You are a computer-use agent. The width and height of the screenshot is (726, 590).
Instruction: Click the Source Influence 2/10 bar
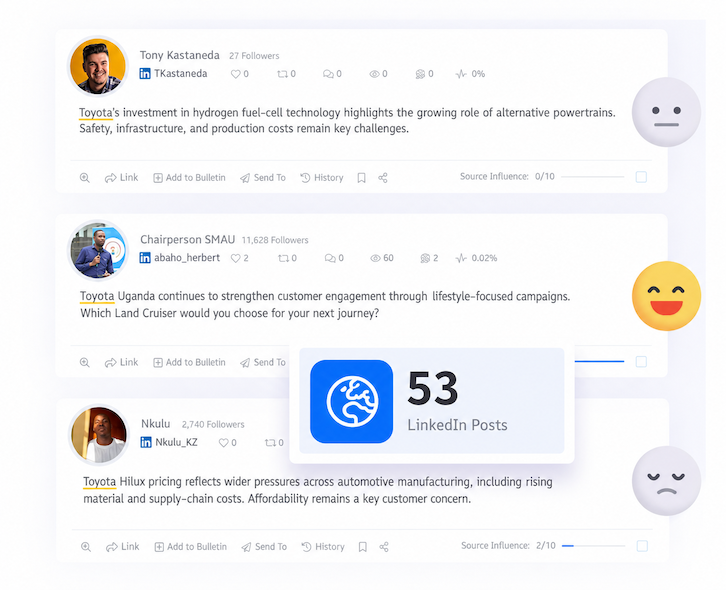click(594, 546)
